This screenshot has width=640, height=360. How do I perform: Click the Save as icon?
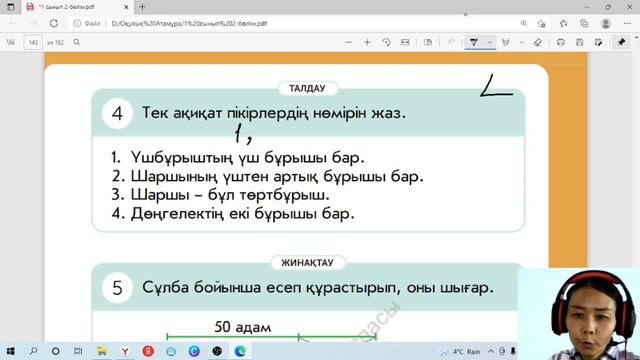point(598,42)
